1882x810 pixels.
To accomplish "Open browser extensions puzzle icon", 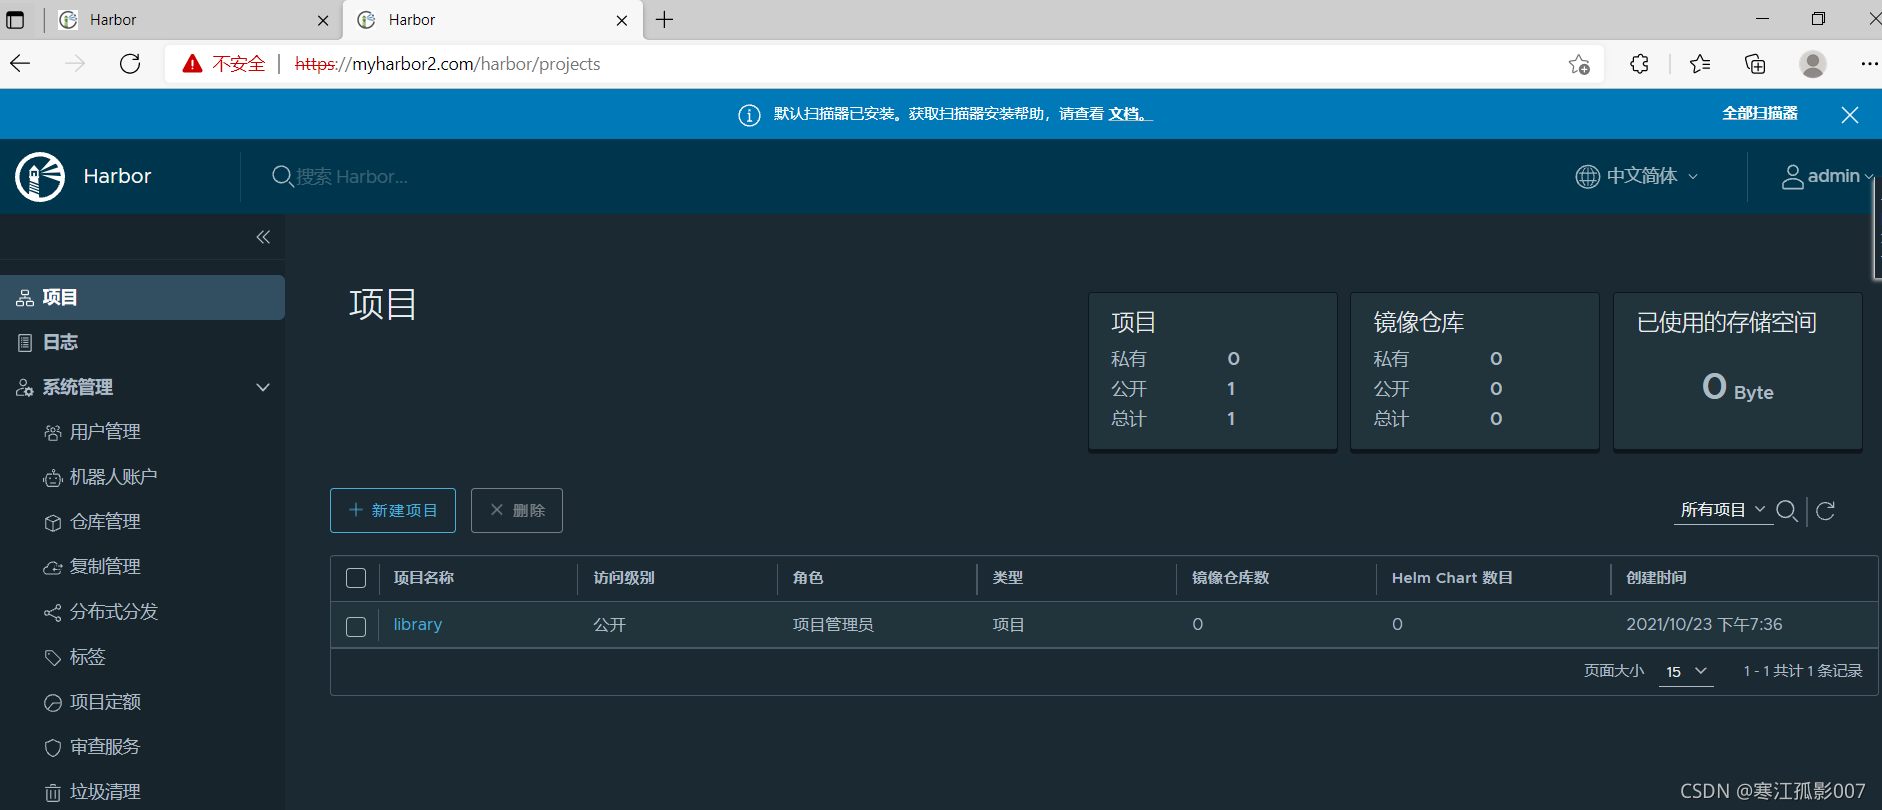I will point(1639,64).
